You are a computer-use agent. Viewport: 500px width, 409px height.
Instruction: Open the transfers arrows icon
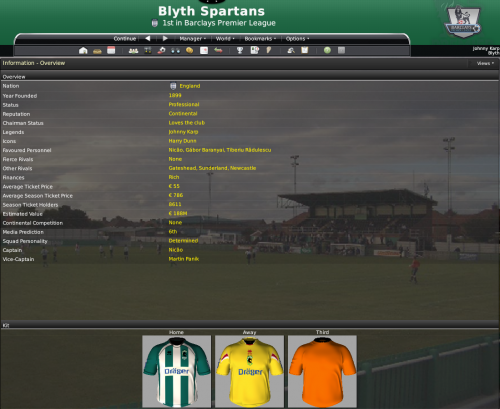[218, 50]
